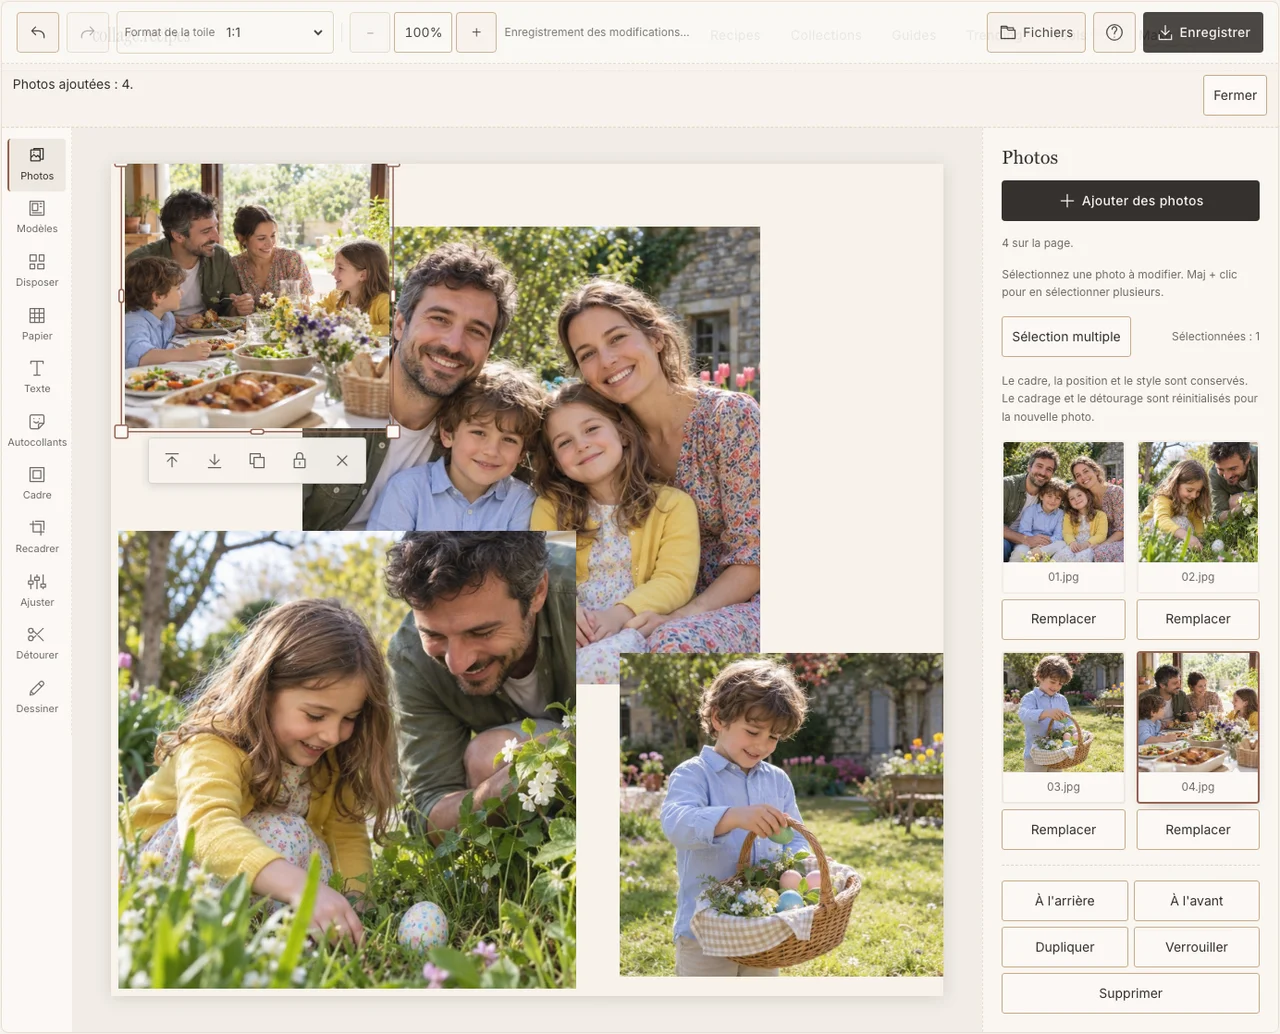Click the À l'avant button
The image size is (1280, 1034).
(1197, 901)
